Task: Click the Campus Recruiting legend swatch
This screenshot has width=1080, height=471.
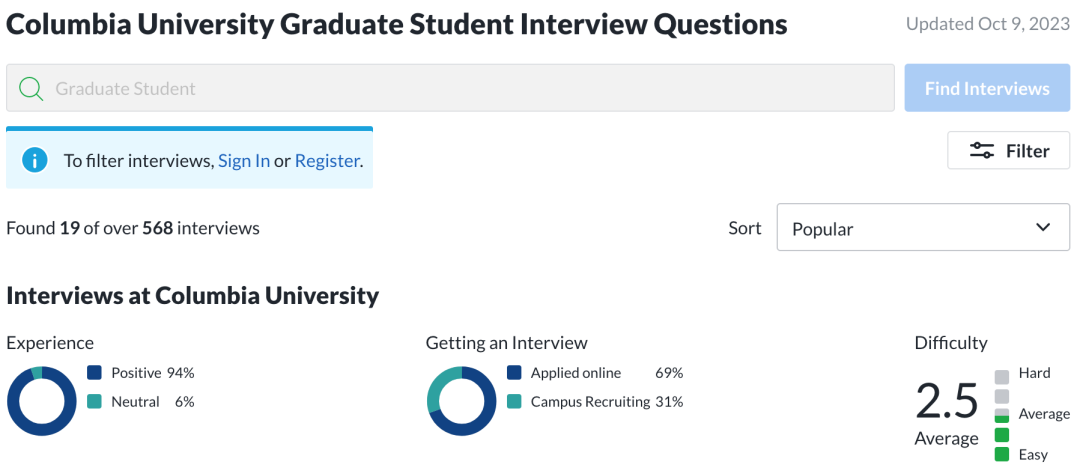Action: pos(514,401)
